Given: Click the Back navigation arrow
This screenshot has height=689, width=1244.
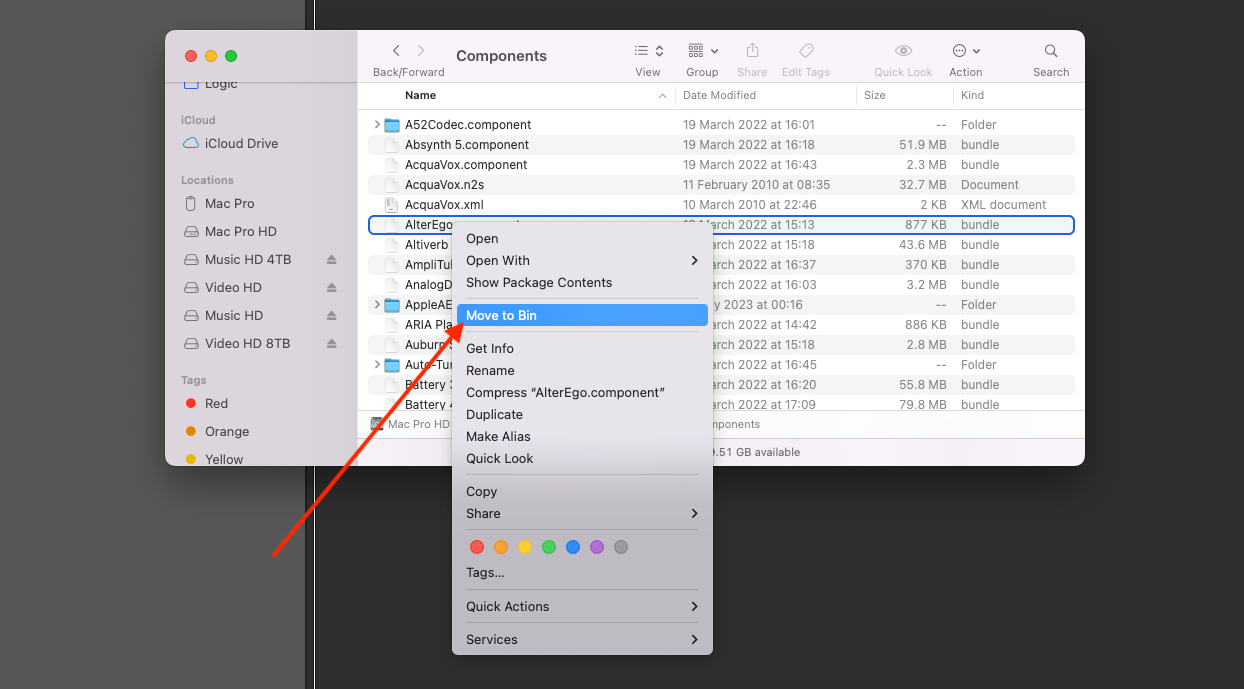Looking at the screenshot, I should (x=395, y=50).
